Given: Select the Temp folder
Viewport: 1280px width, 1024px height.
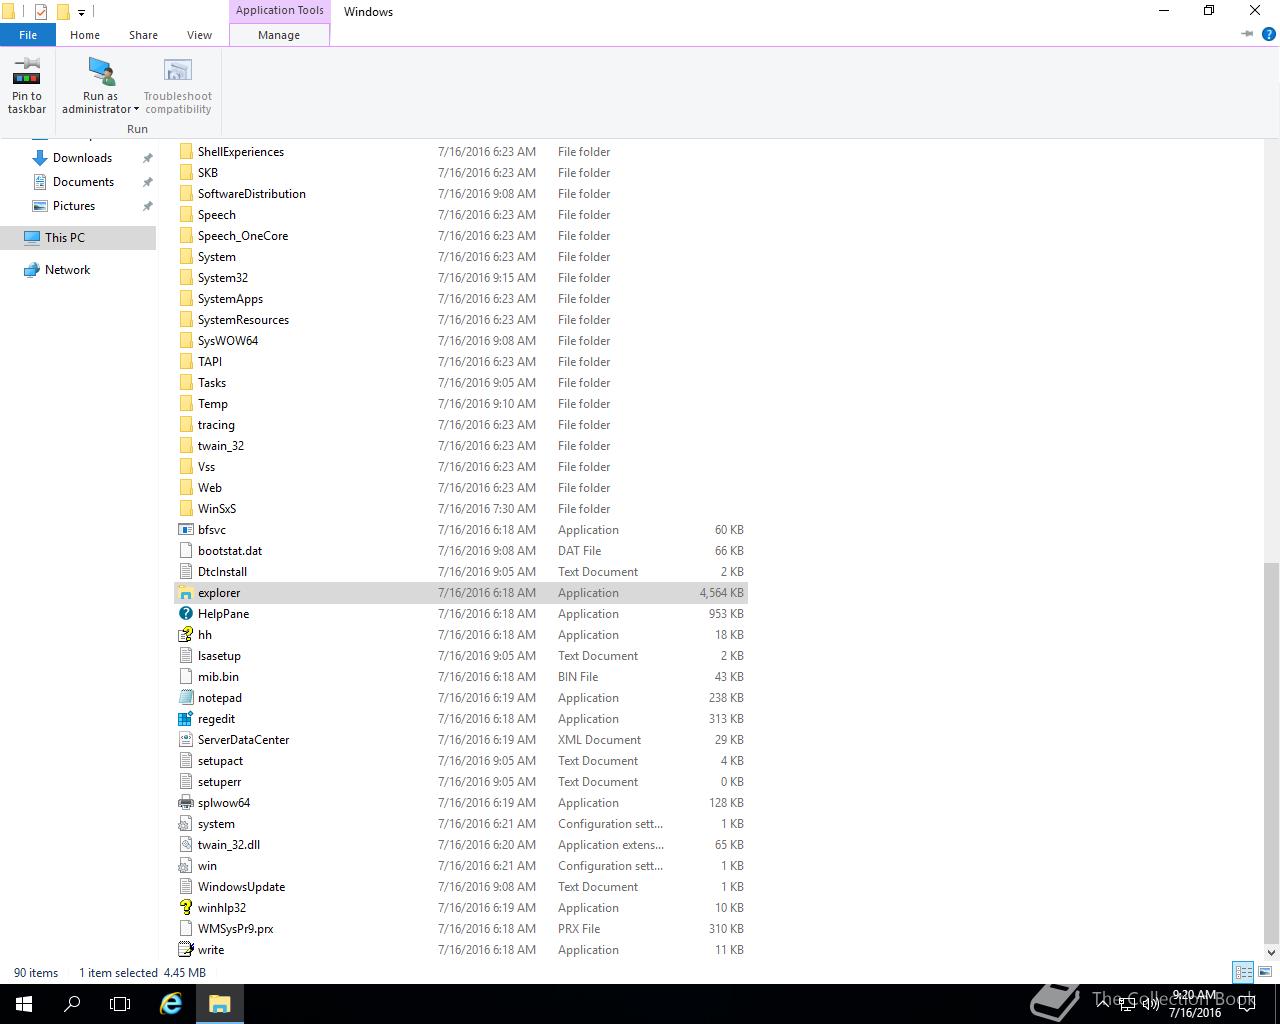Looking at the screenshot, I should pyautogui.click(x=461, y=404).
